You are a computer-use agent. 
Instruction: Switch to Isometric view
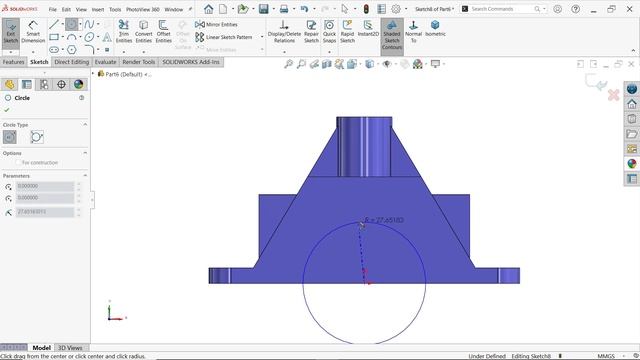click(x=435, y=29)
